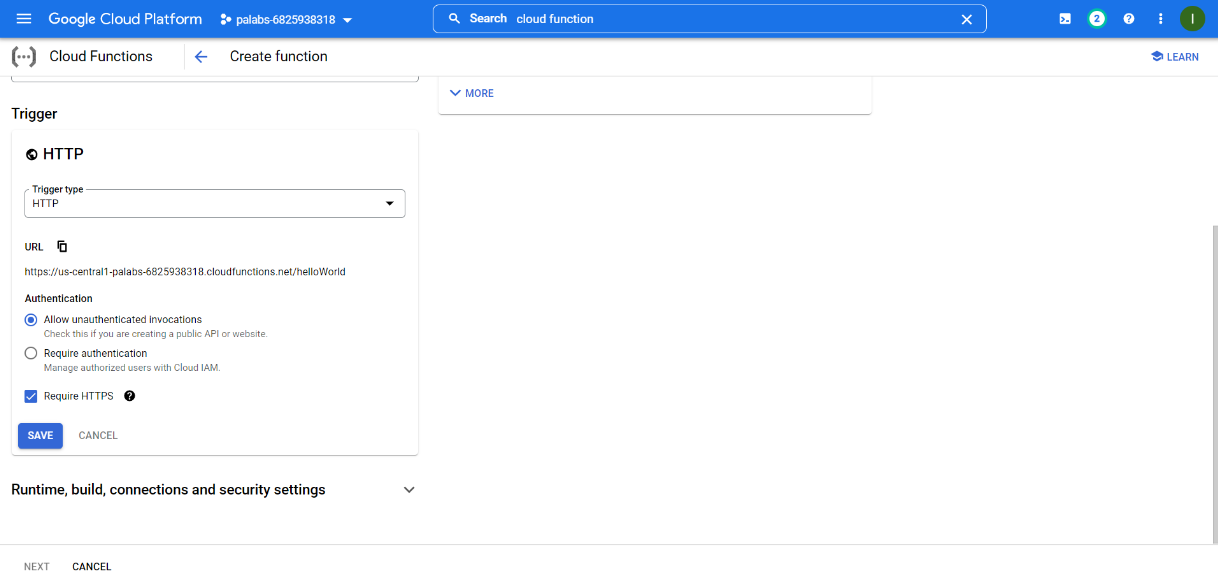1218x582 pixels.
Task: Open the notifications icon showing 2
Action: tap(1096, 18)
